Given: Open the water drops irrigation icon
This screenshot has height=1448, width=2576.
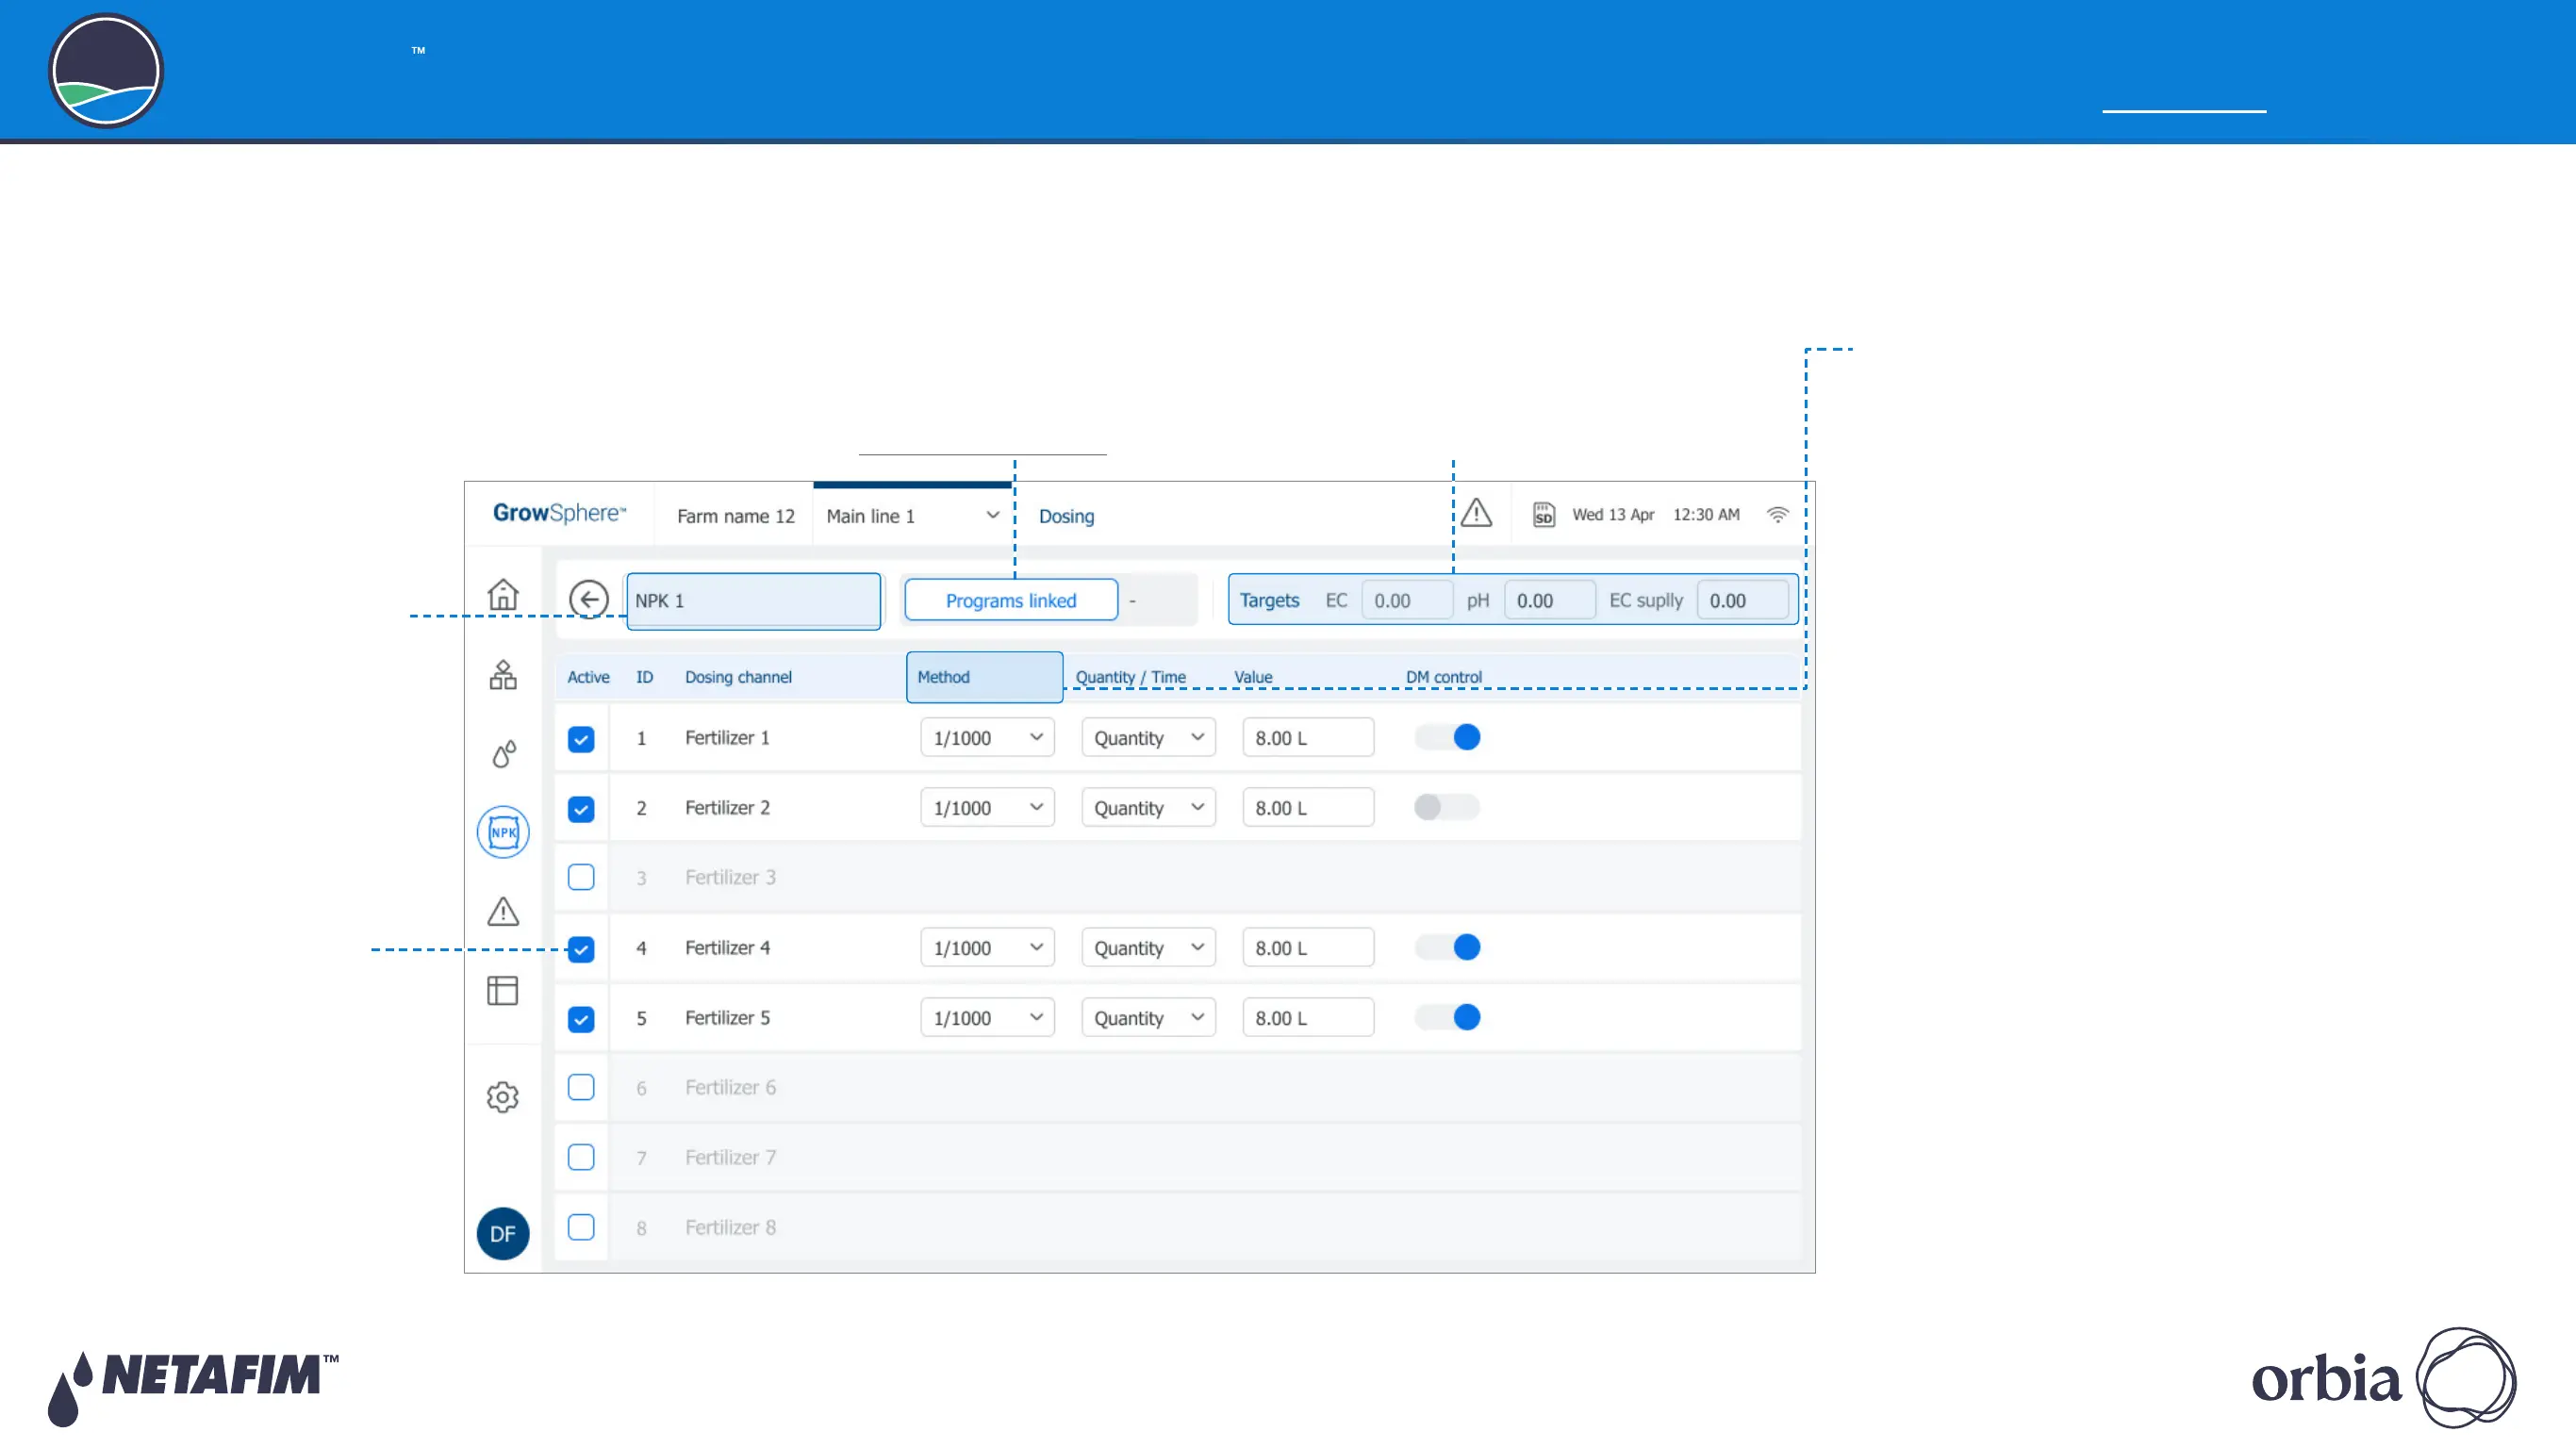Looking at the screenshot, I should (x=504, y=753).
